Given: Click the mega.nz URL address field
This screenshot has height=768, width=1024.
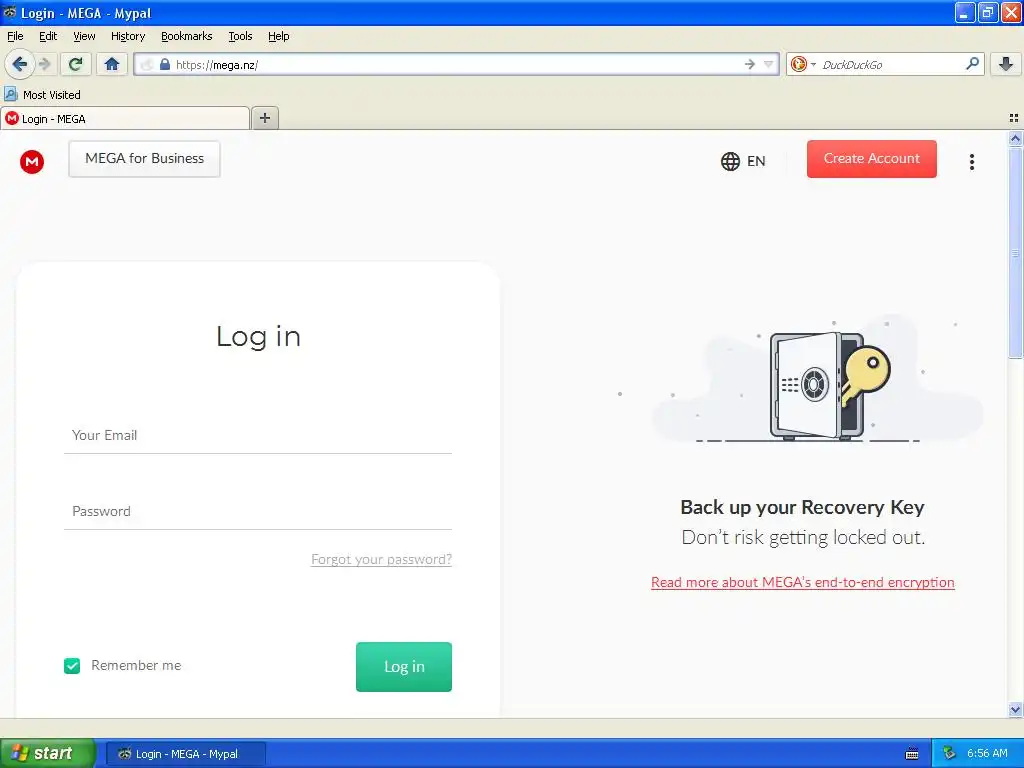Looking at the screenshot, I should 457,64.
